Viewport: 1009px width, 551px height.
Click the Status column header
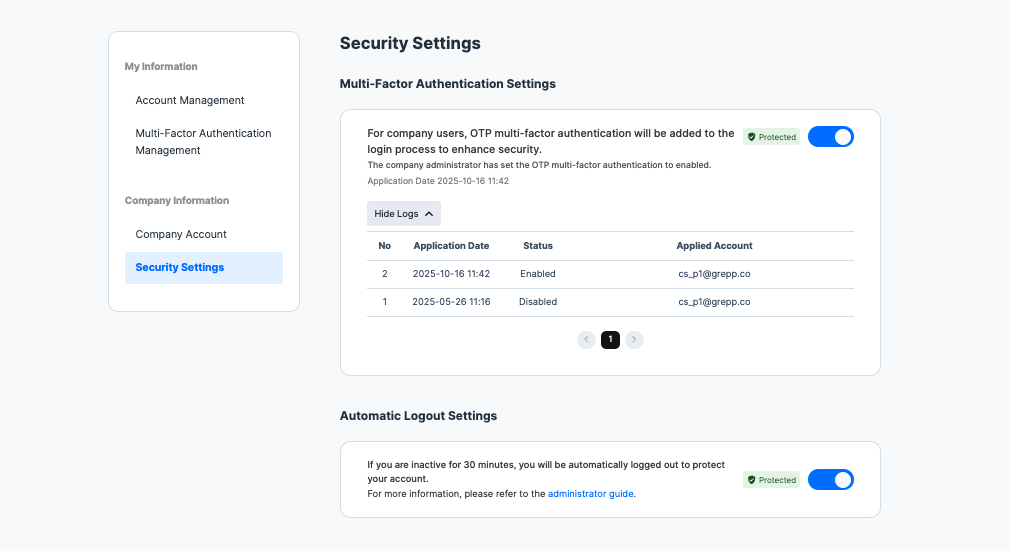click(x=538, y=246)
